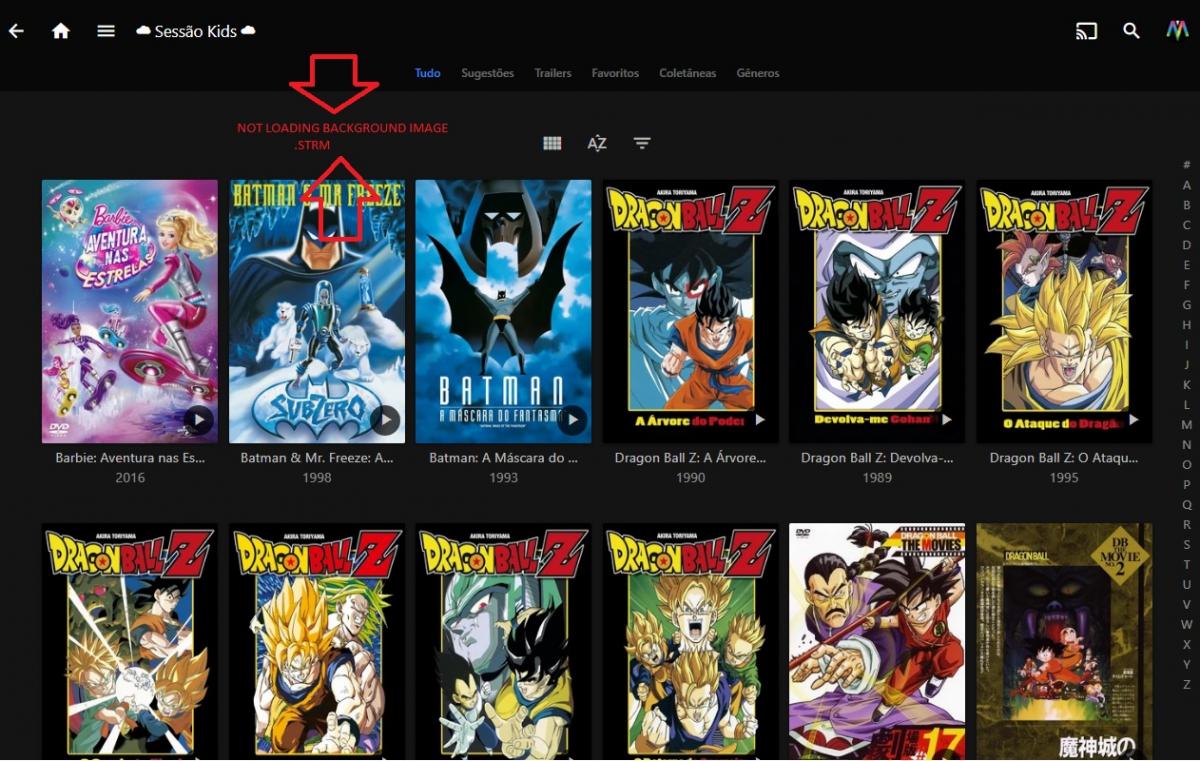This screenshot has width=1200, height=761.
Task: Open the Batman SubZero poster
Action: click(x=317, y=311)
